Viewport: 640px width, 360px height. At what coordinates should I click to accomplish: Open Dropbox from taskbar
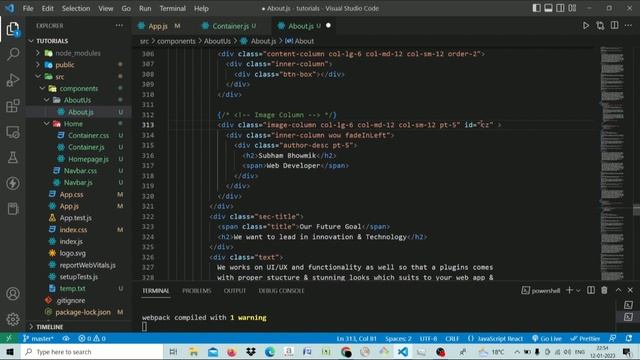(251, 351)
